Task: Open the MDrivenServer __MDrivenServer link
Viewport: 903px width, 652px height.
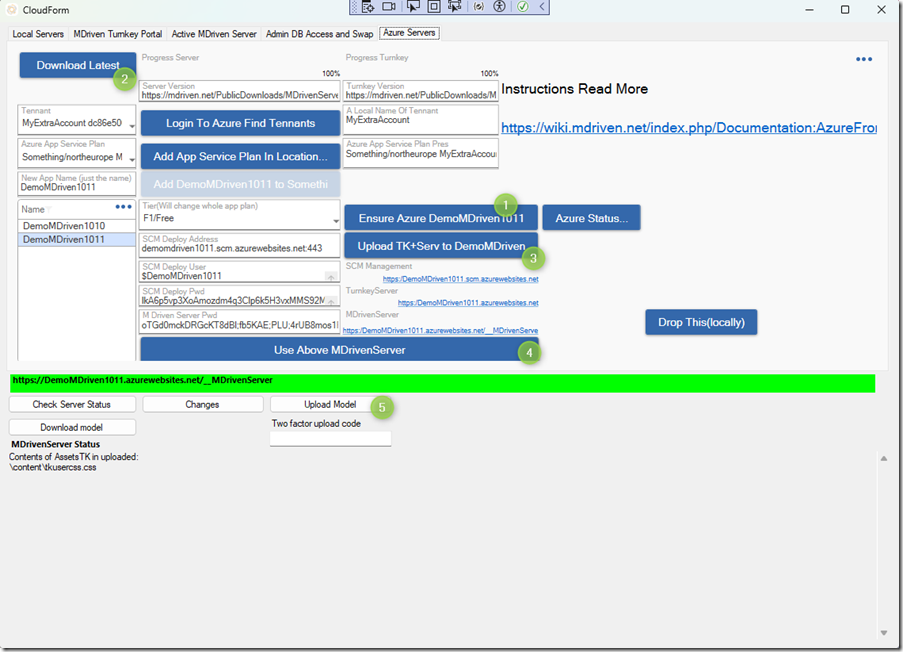Action: pos(441,331)
